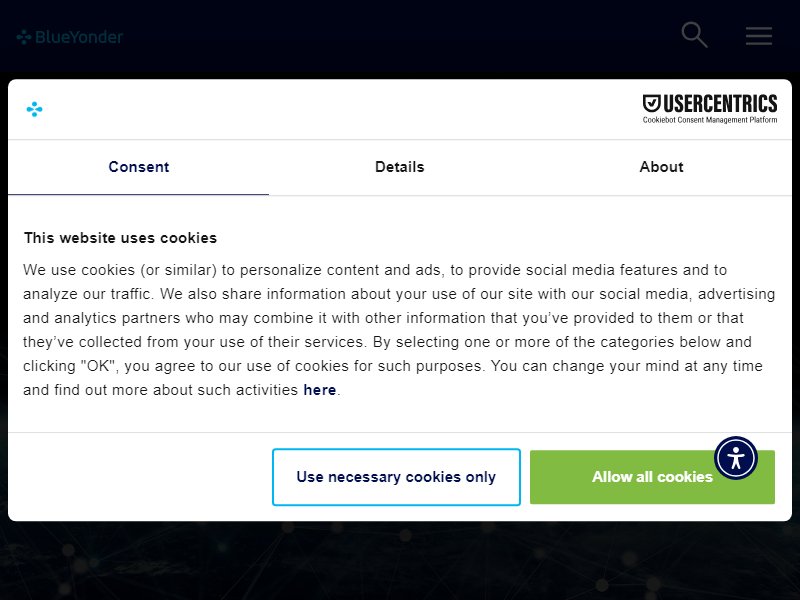Follow the bold "here" link
Viewport: 800px width, 600px height.
coord(319,390)
